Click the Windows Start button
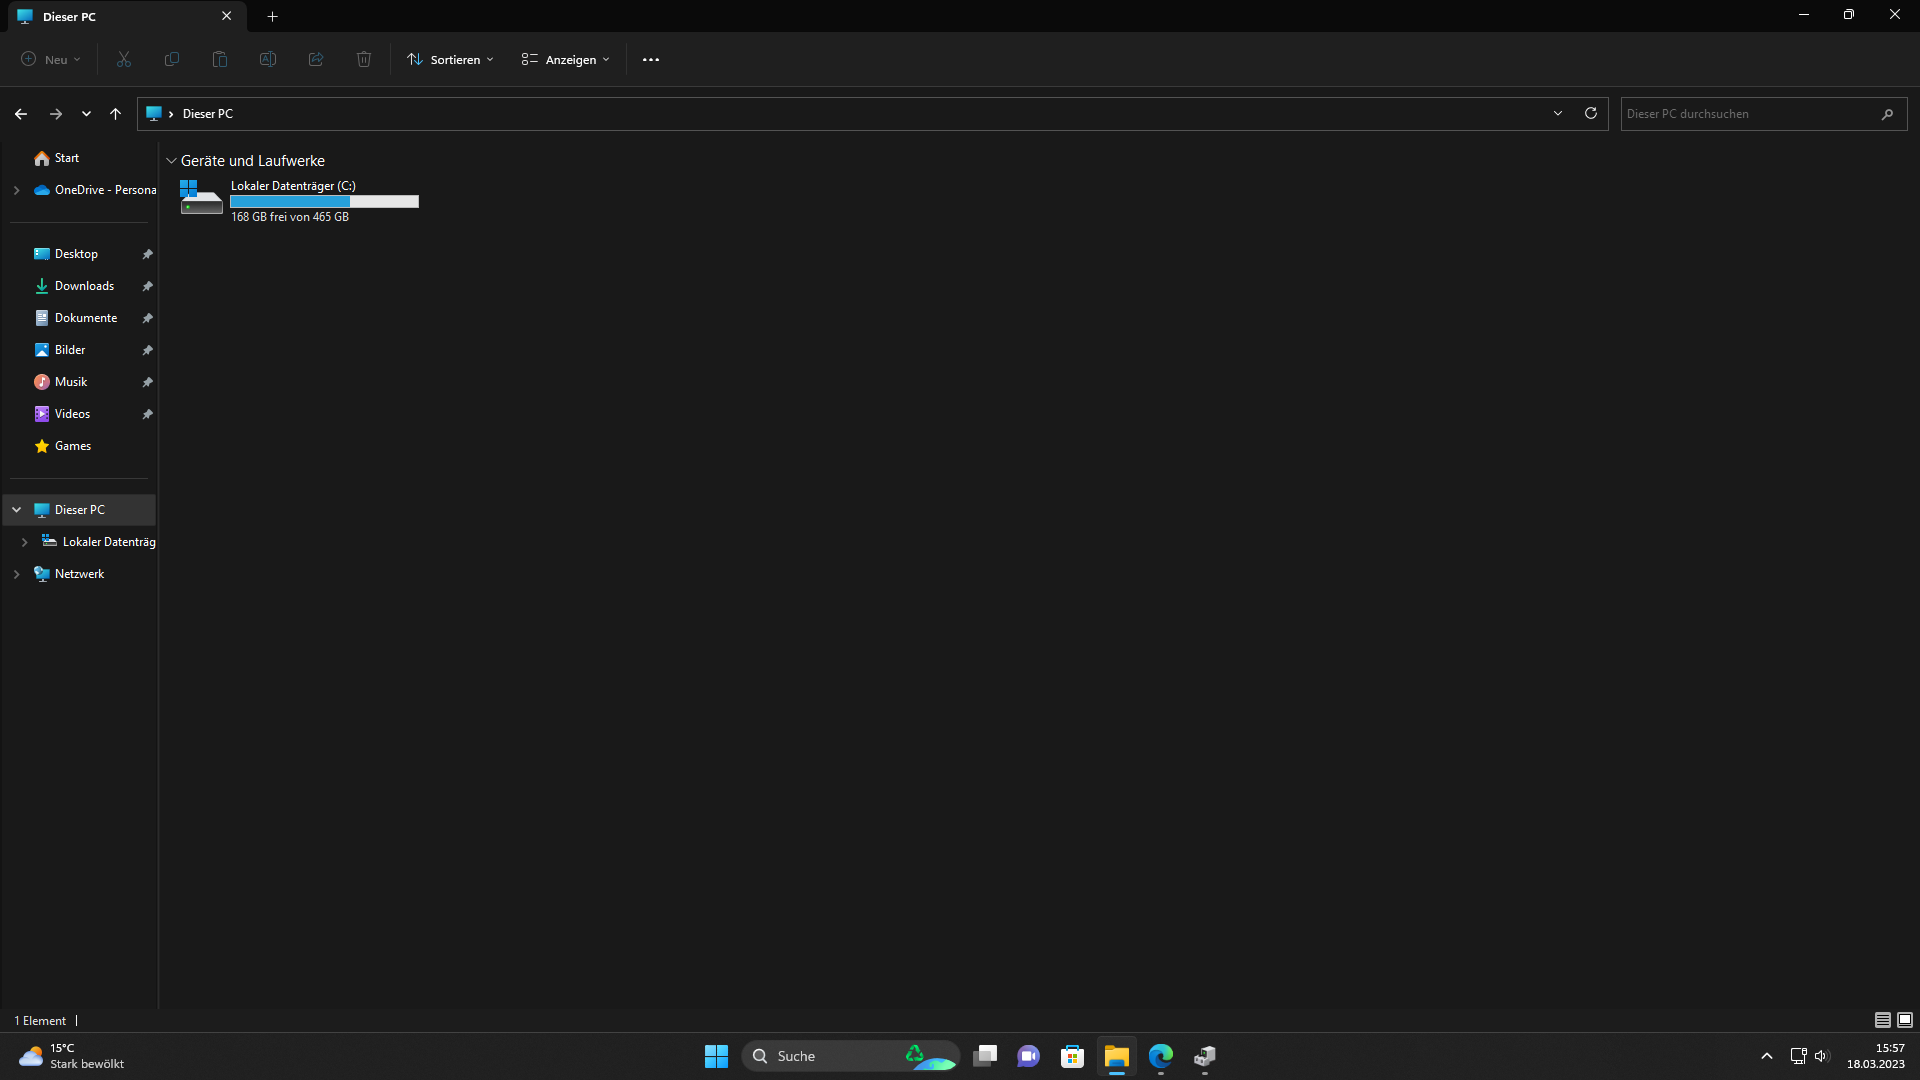 (716, 1056)
